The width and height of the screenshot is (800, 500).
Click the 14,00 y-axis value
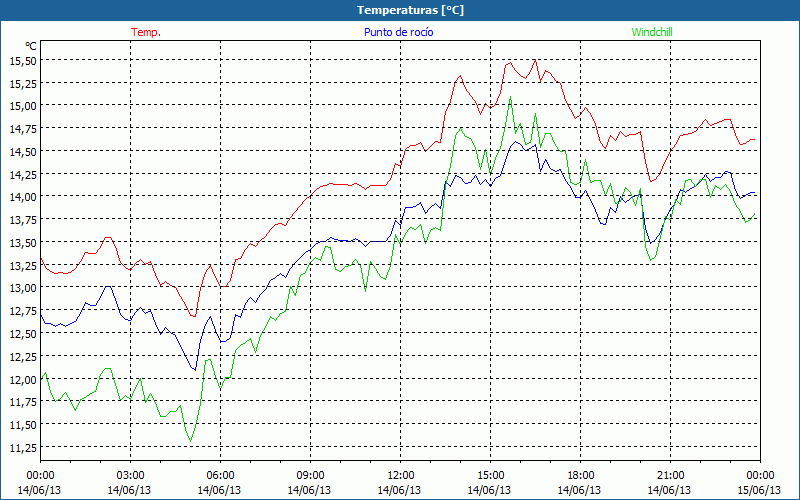click(23, 196)
